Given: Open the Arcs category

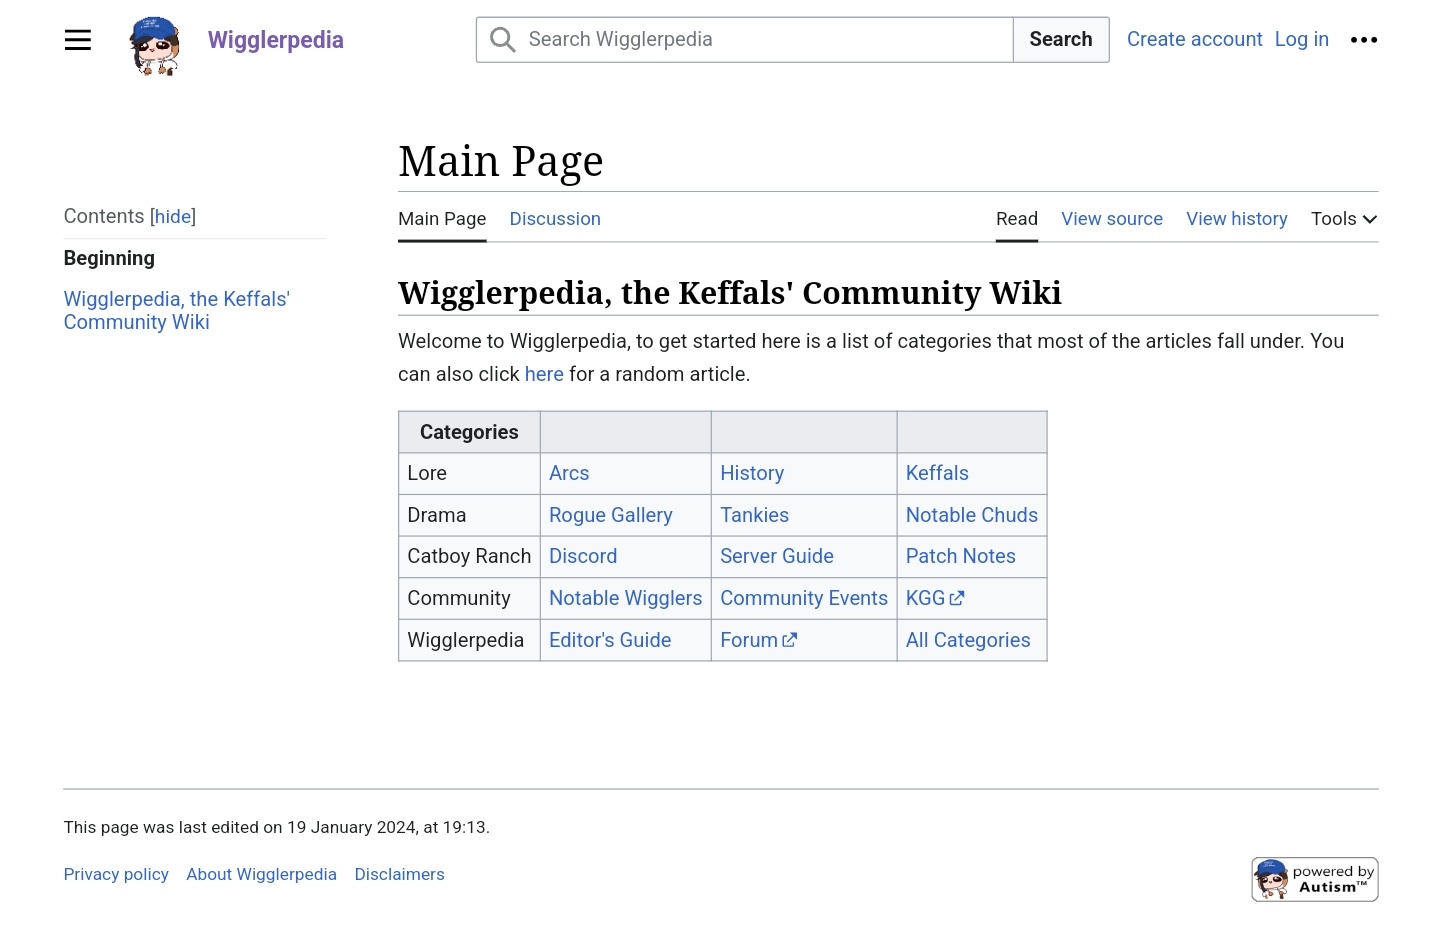Looking at the screenshot, I should pyautogui.click(x=569, y=473).
